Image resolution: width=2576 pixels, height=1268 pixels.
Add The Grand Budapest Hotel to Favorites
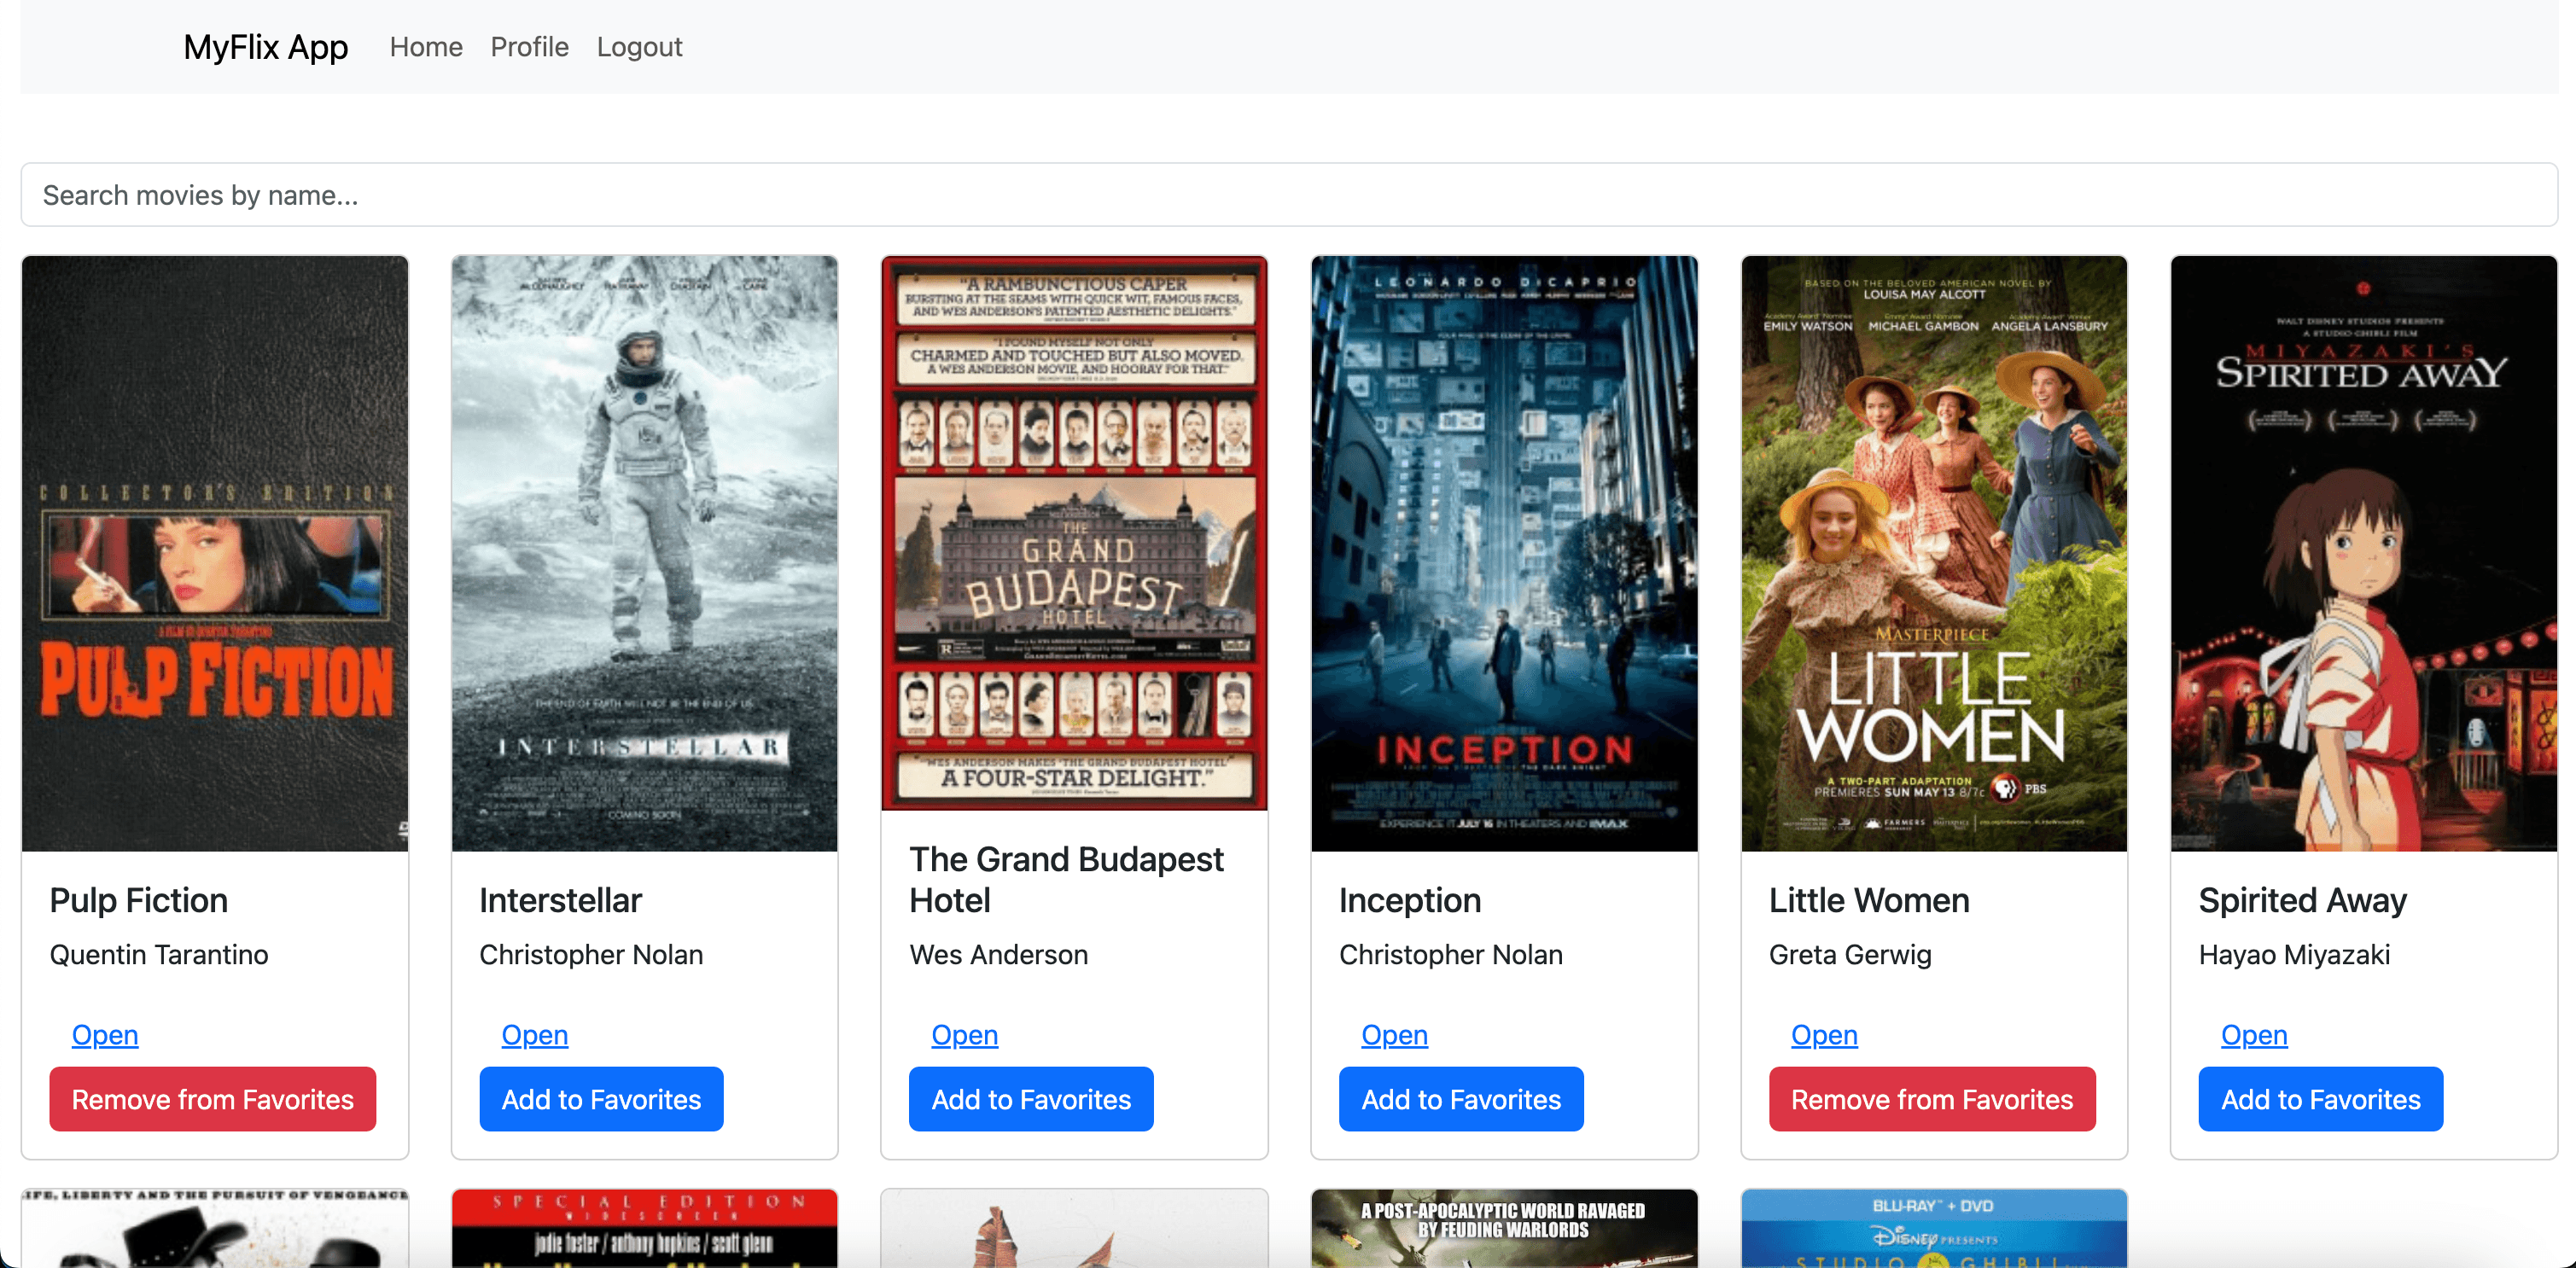[x=1031, y=1099]
